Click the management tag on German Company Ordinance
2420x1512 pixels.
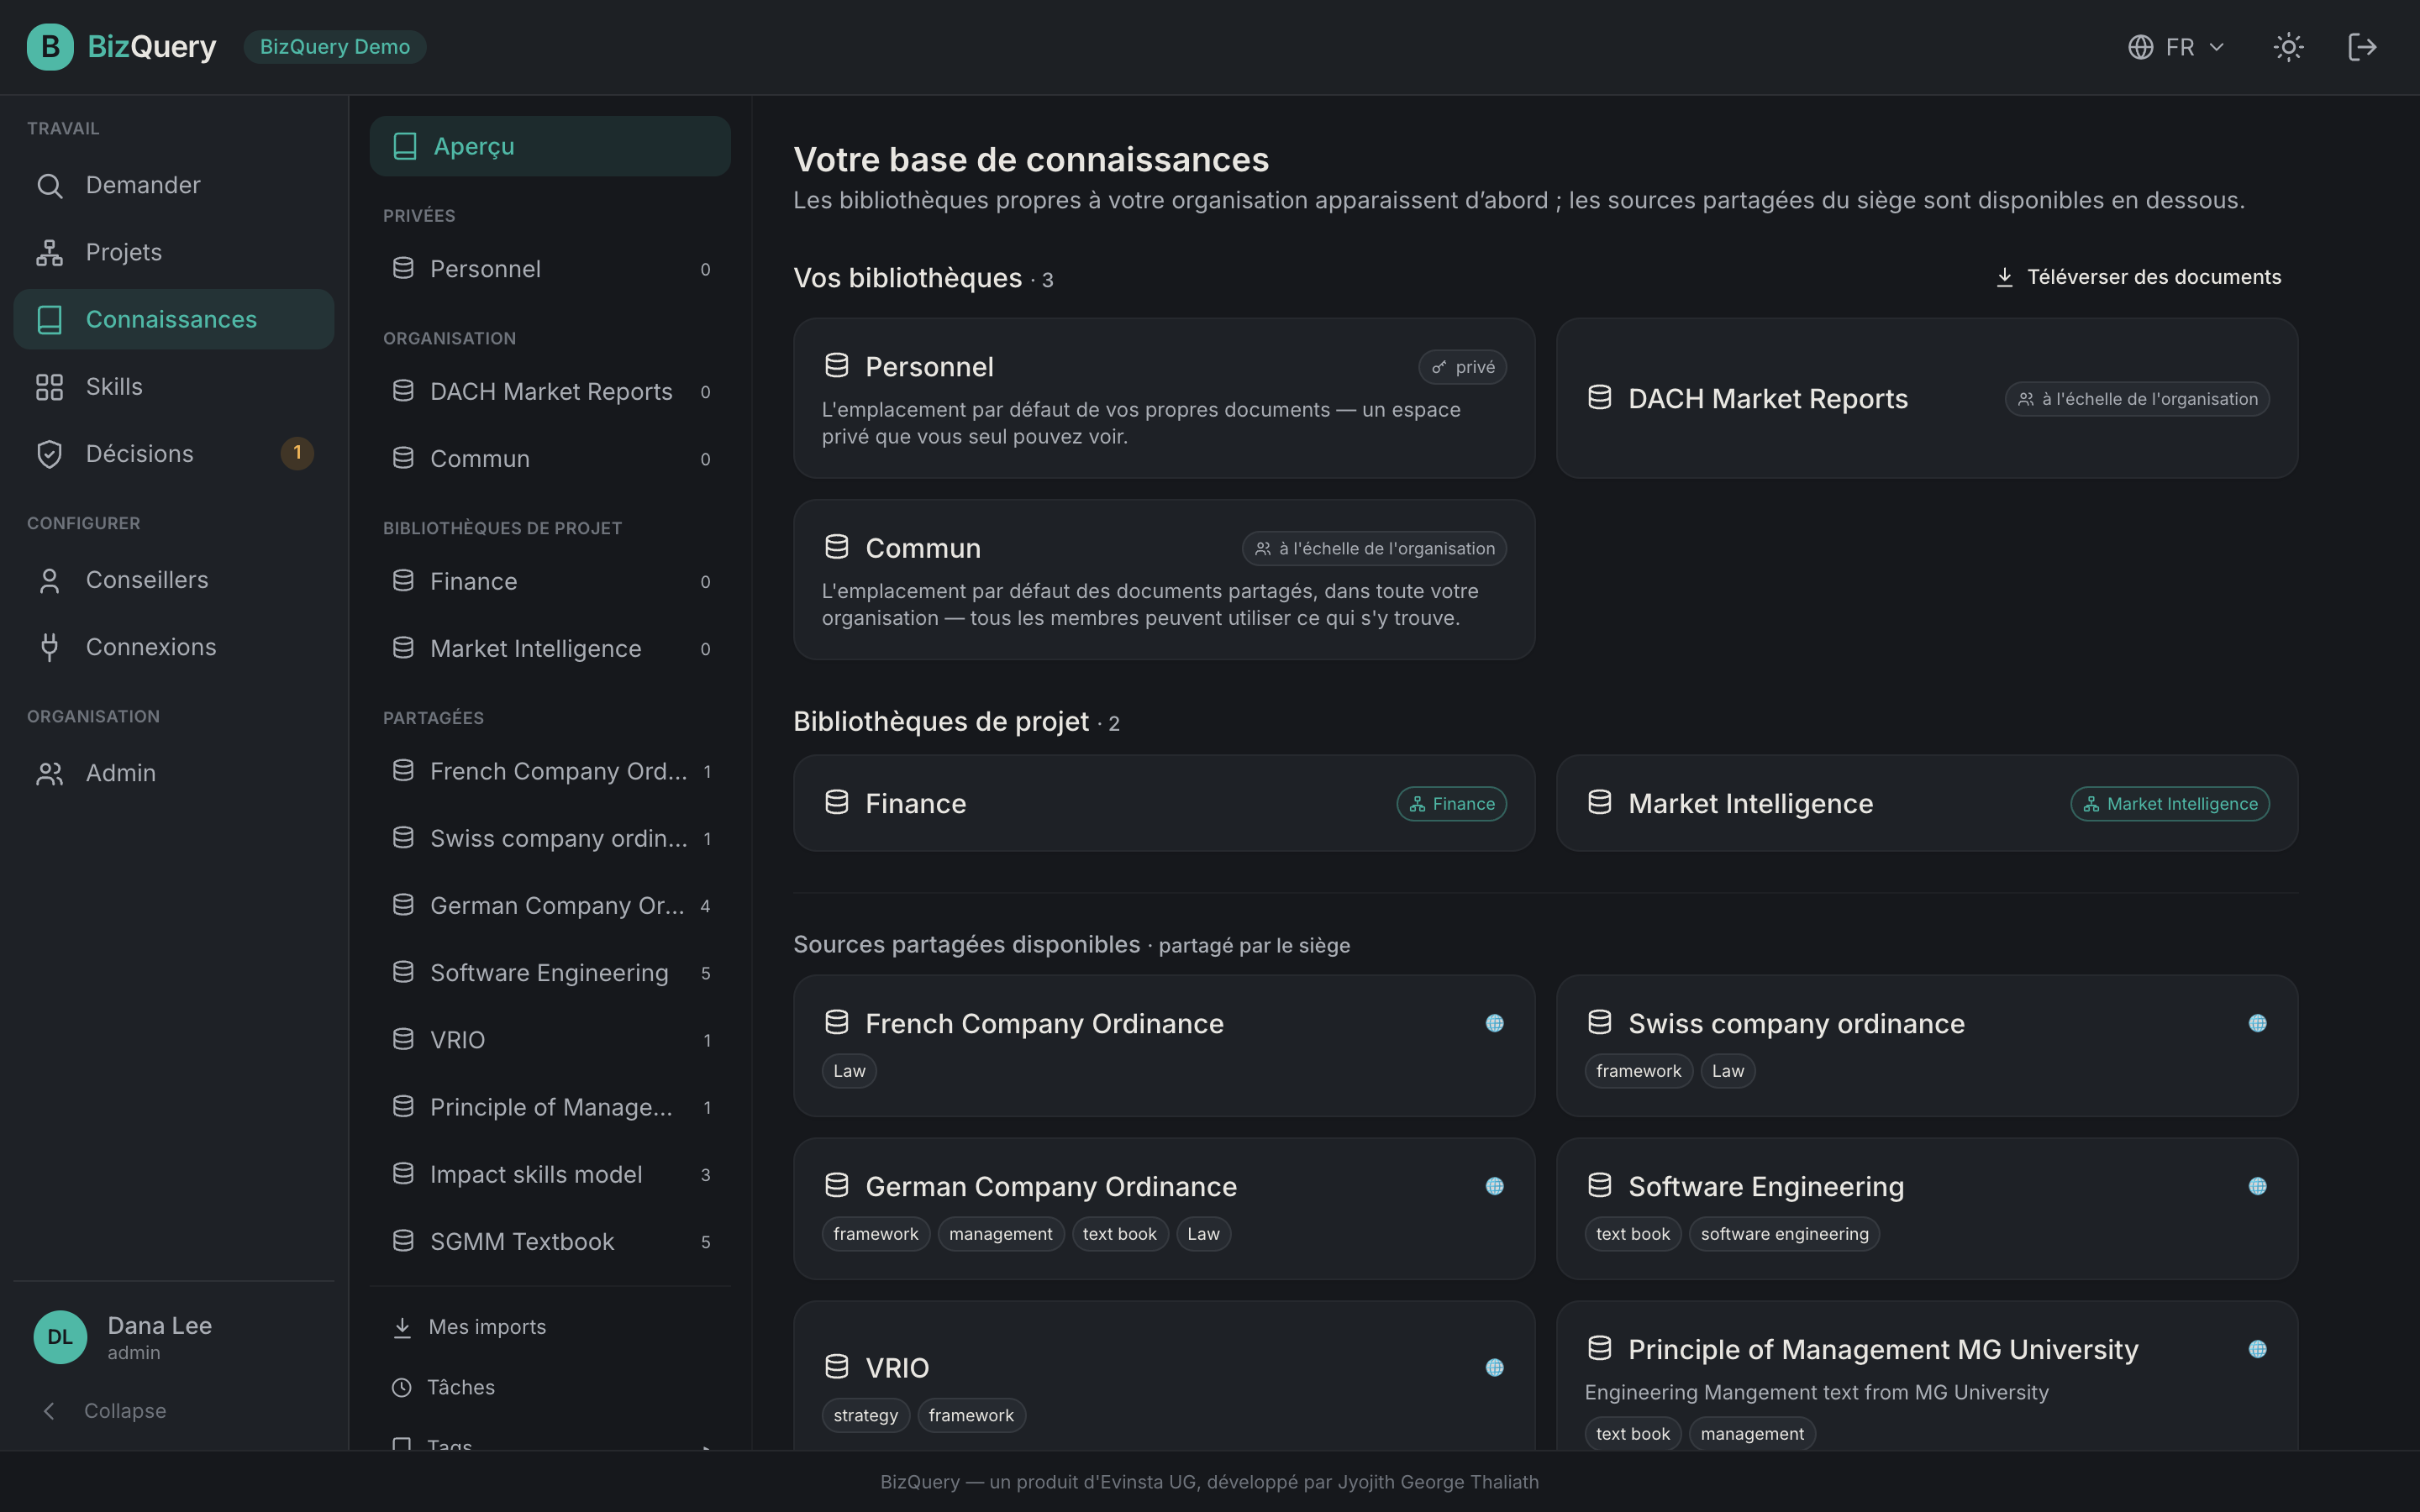click(1000, 1234)
